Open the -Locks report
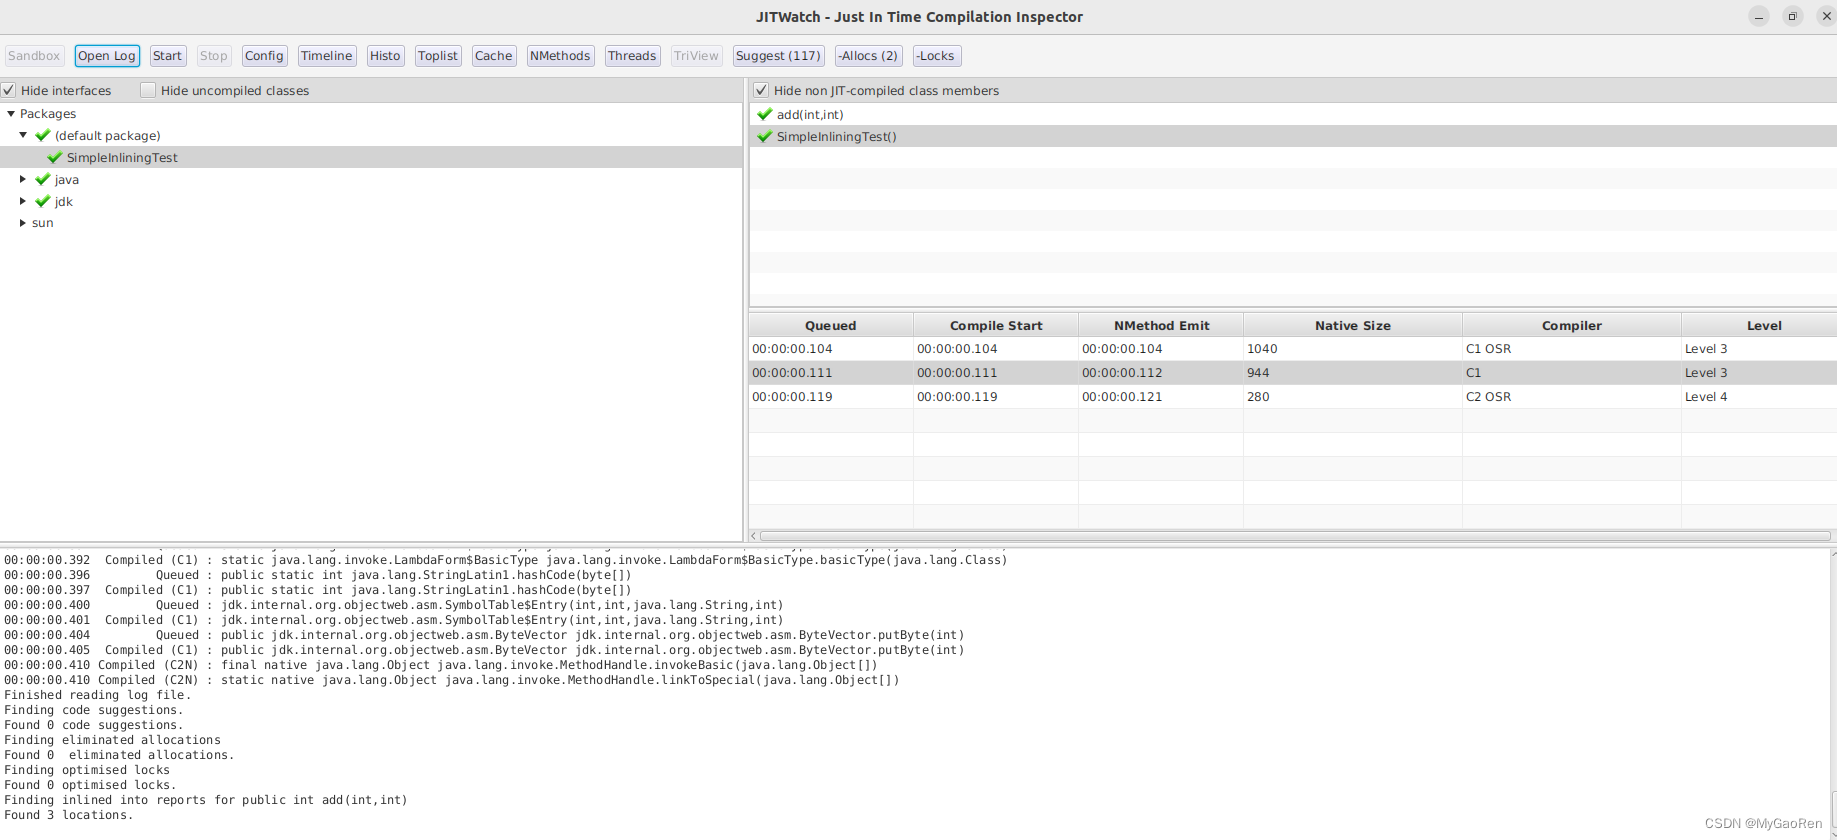Image resolution: width=1837 pixels, height=840 pixels. tap(936, 56)
